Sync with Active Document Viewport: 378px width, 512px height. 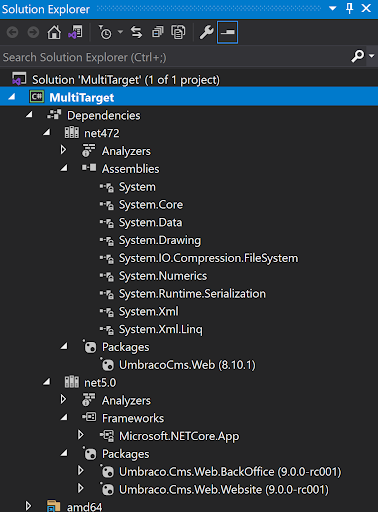[x=136, y=32]
